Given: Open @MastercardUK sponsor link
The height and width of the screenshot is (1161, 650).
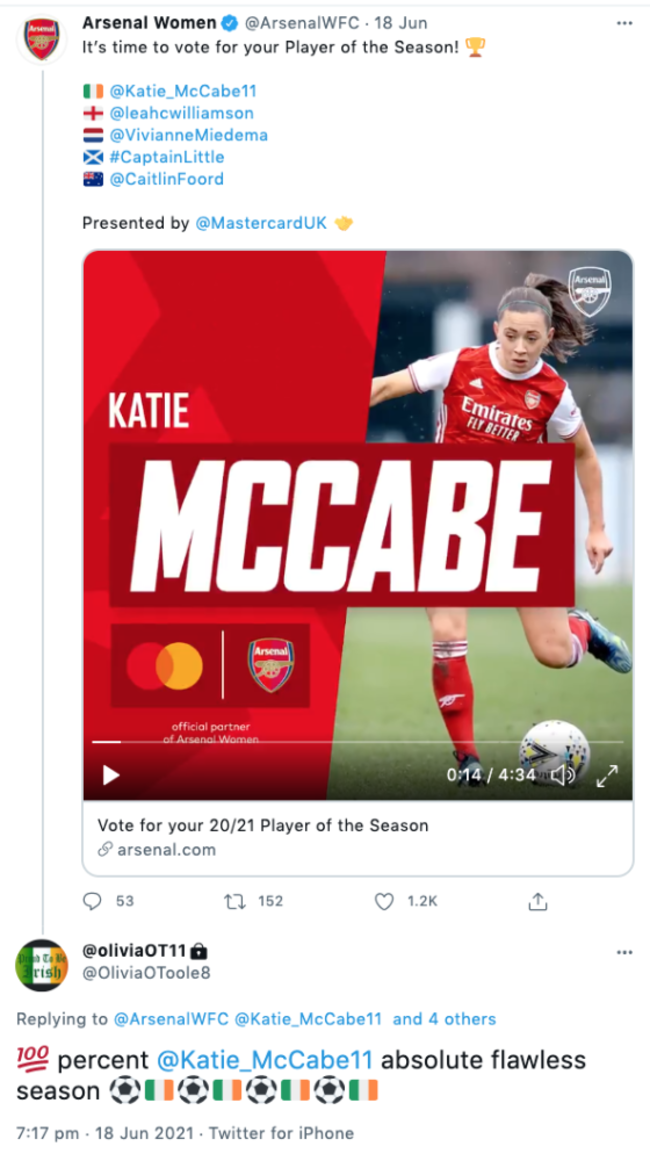Looking at the screenshot, I should coord(261,223).
